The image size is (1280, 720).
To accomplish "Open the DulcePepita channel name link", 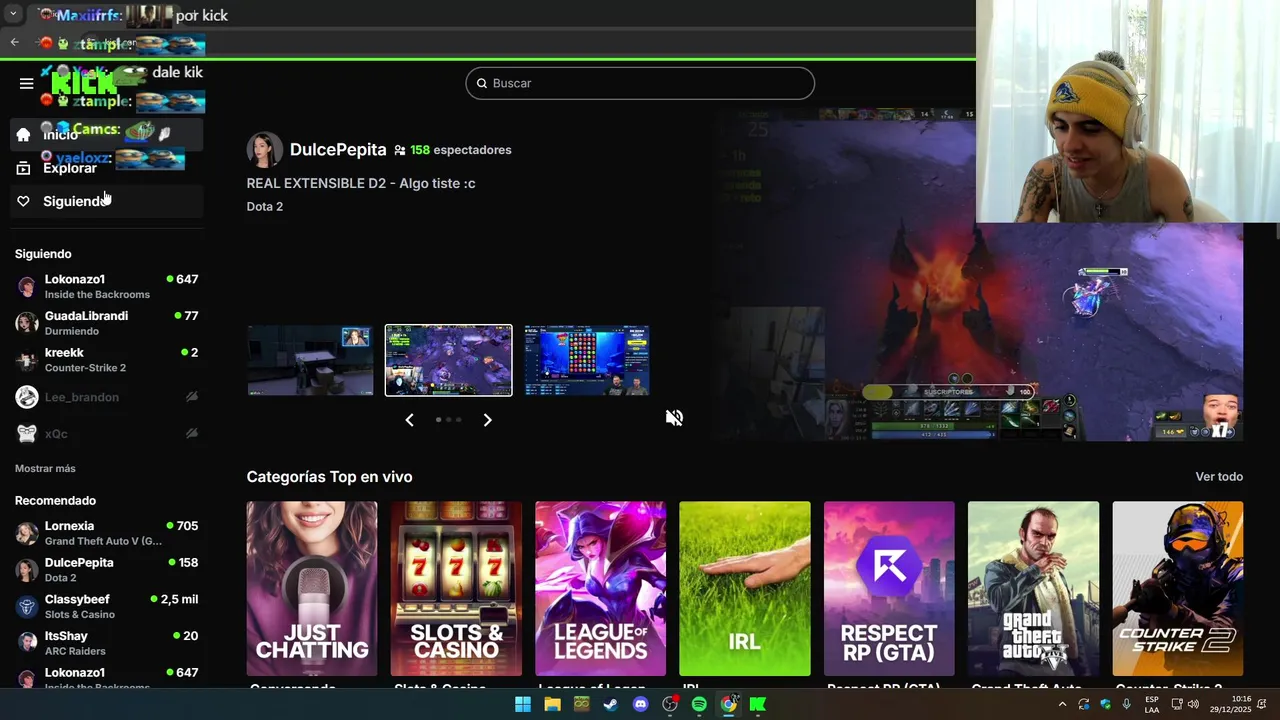I will (338, 150).
